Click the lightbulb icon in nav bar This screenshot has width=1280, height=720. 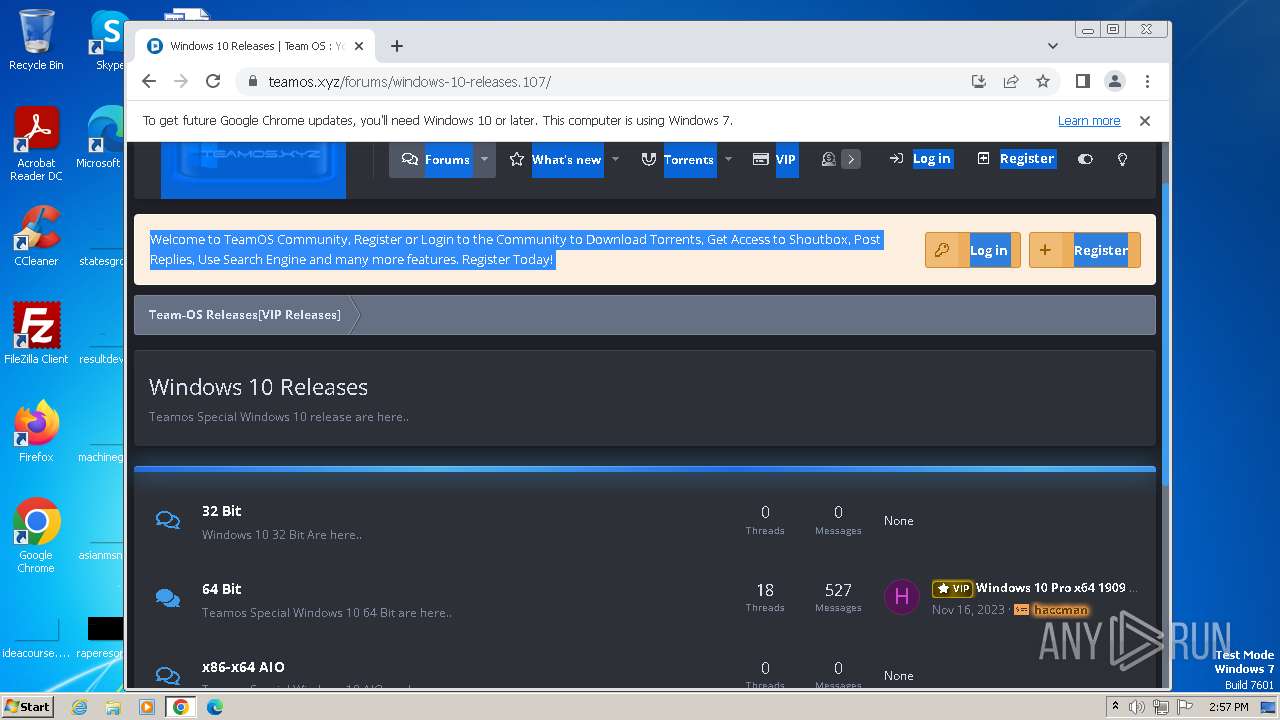1122,159
